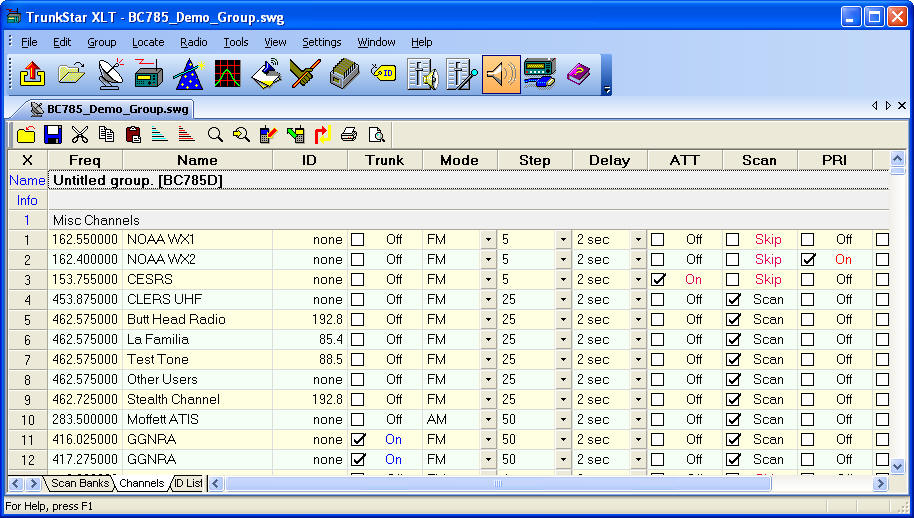Click the red and yellow swap arrows icon
Screen dimensions: 914x518
(322, 135)
